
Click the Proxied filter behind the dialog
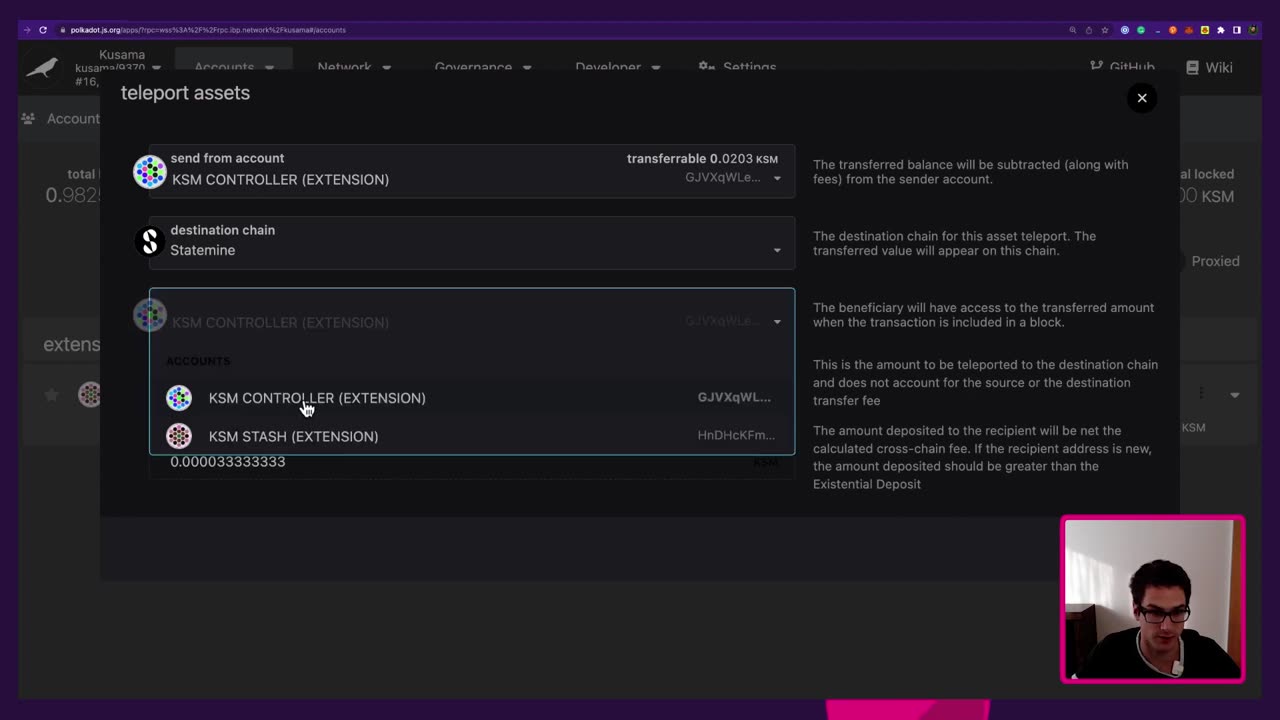(x=1215, y=261)
